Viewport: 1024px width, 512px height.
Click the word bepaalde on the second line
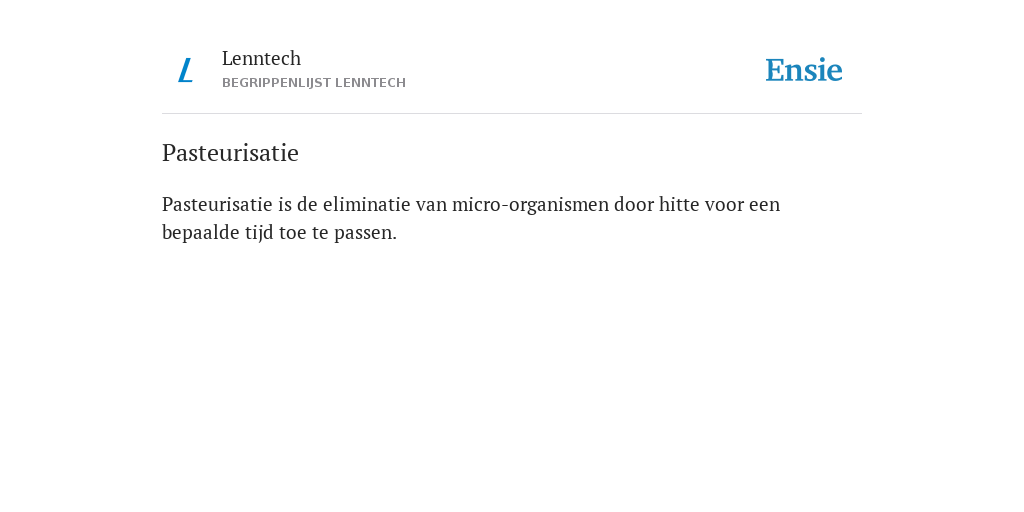click(200, 233)
